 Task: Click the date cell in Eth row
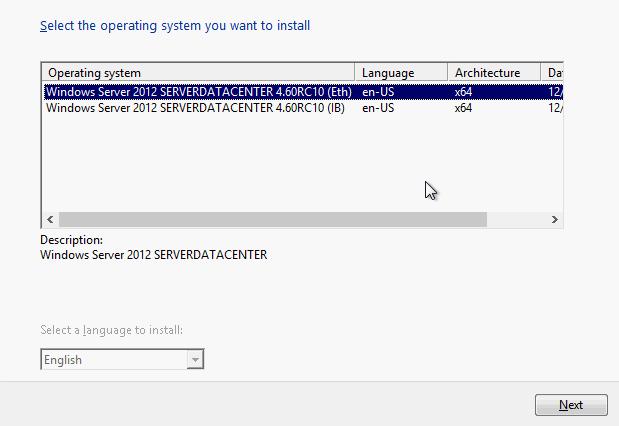point(554,92)
